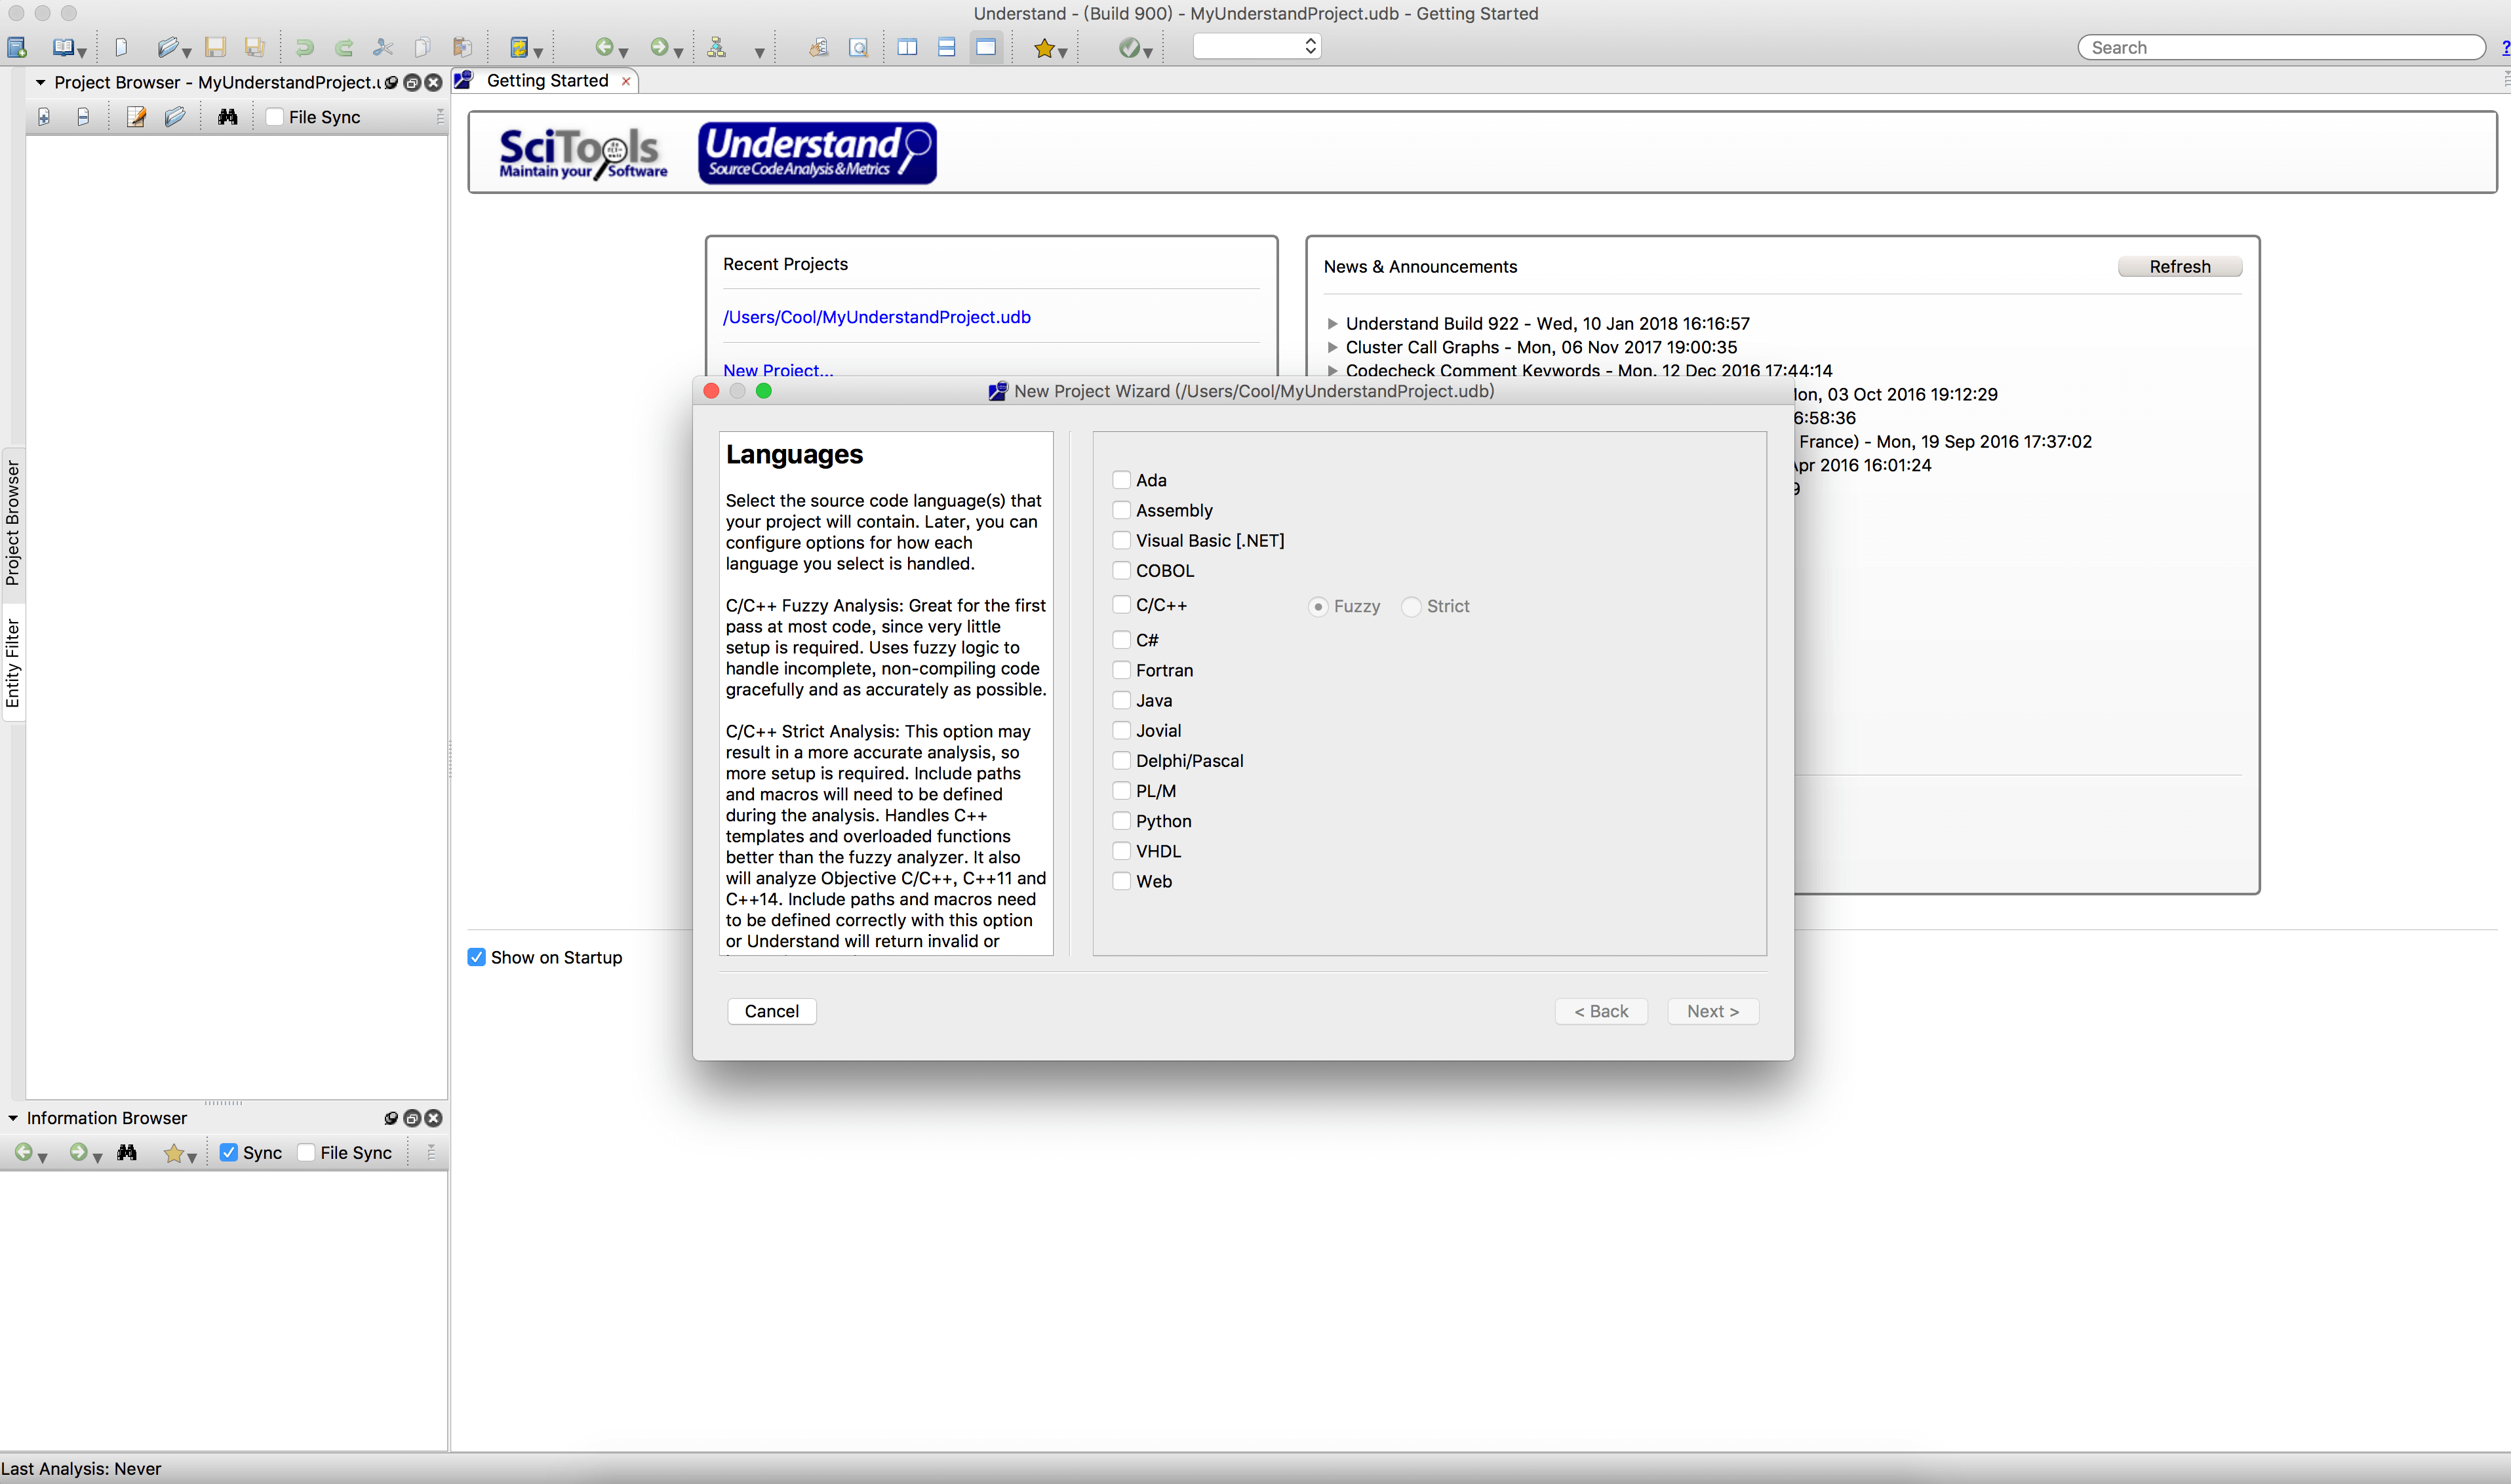
Task: Open the main toolbar favorites star dropdown
Action: click(x=1063, y=52)
